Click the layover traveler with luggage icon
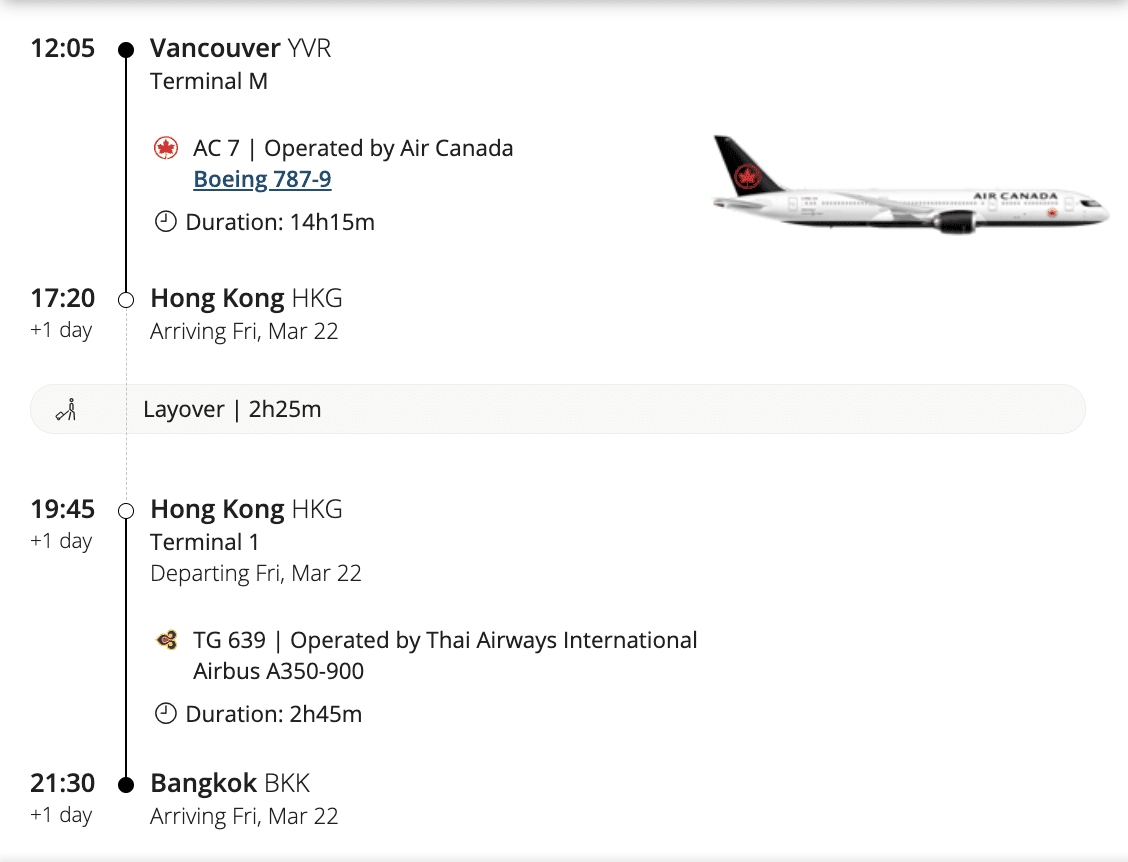Screen dimensions: 1128x862 tap(66, 409)
